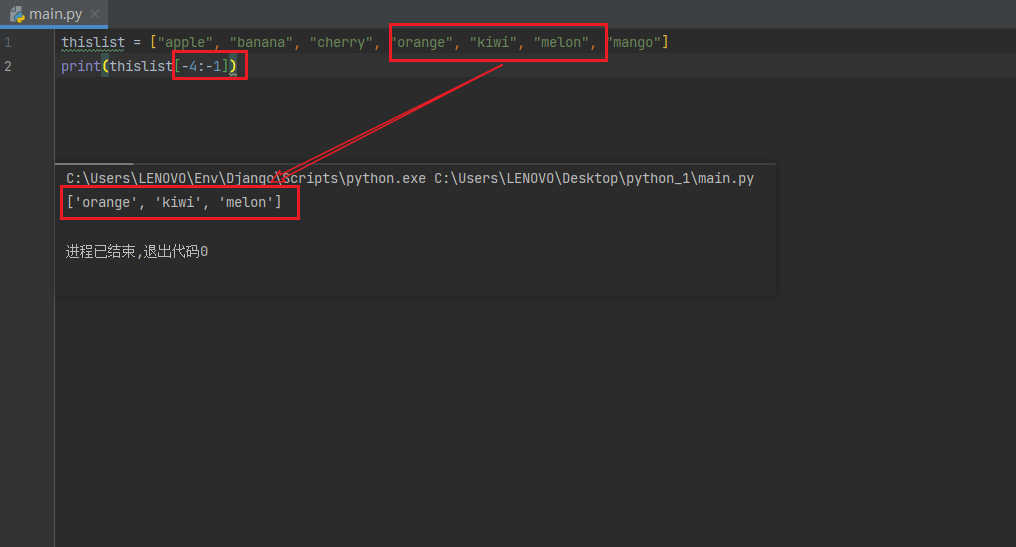Close the main.py tab
The image size is (1016, 547).
click(x=95, y=14)
